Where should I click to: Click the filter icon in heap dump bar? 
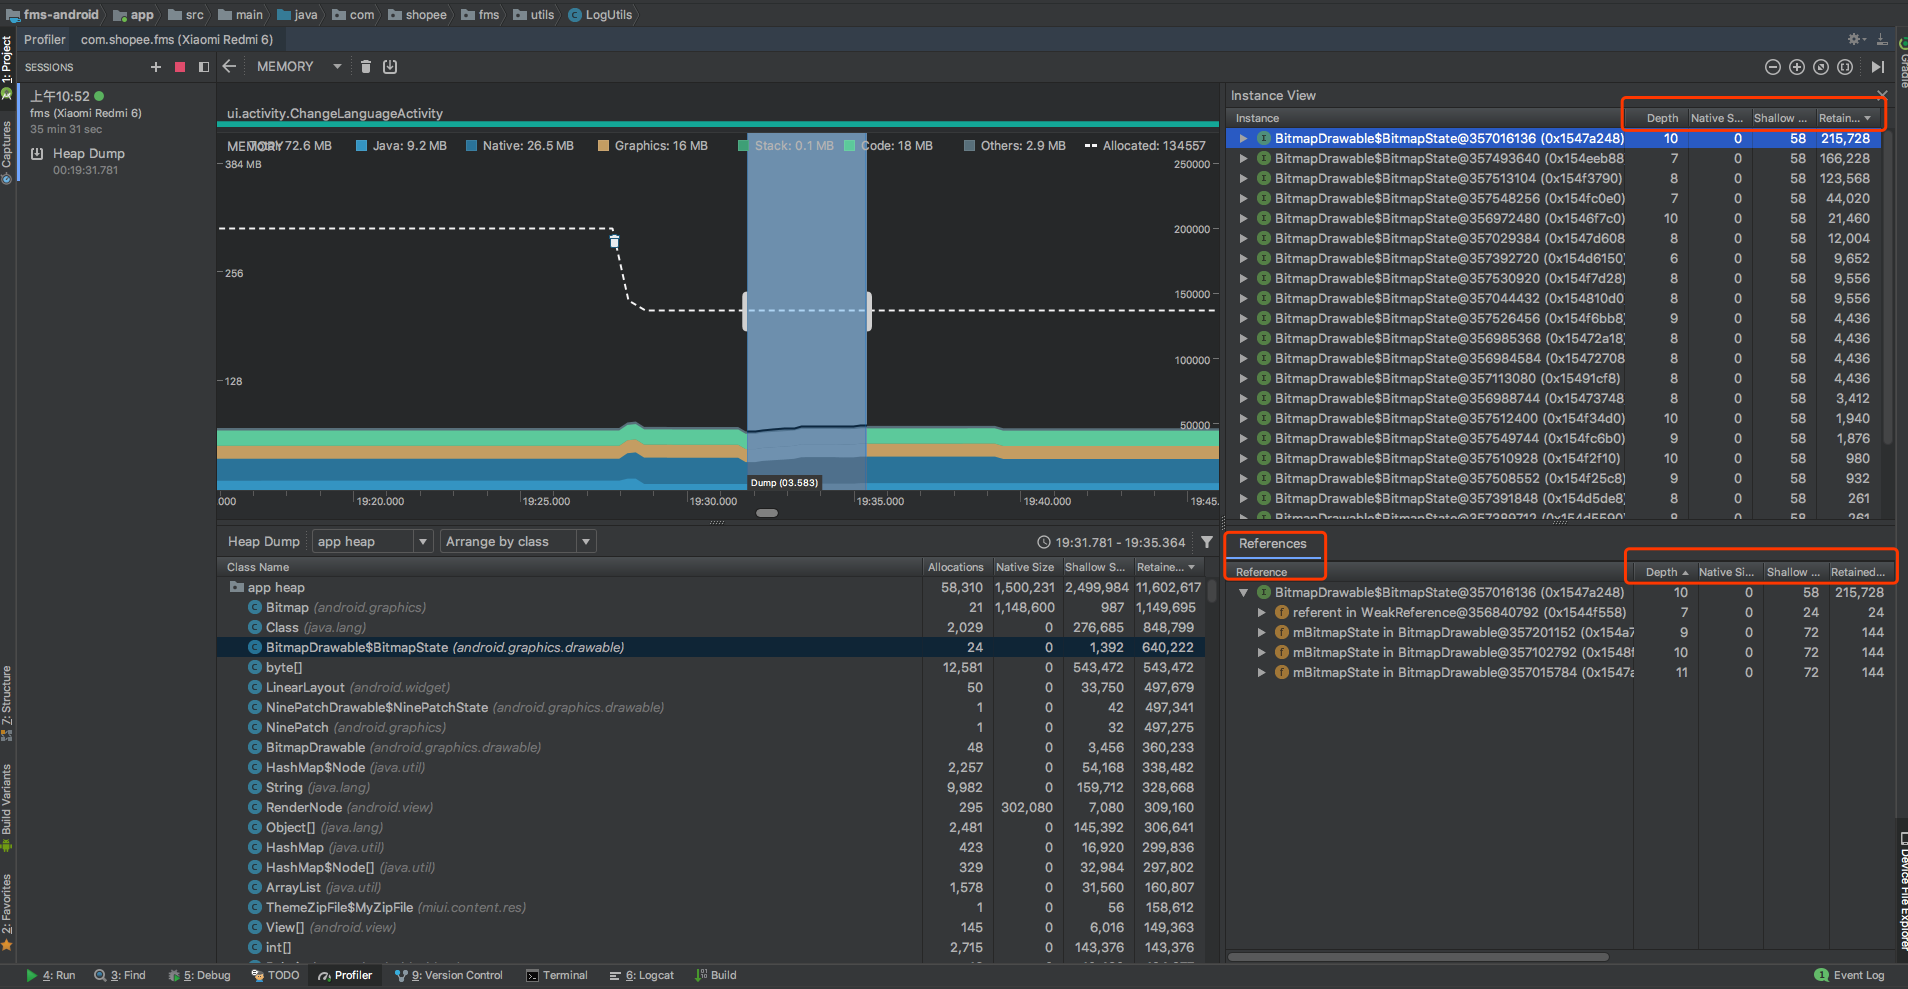(x=1207, y=542)
